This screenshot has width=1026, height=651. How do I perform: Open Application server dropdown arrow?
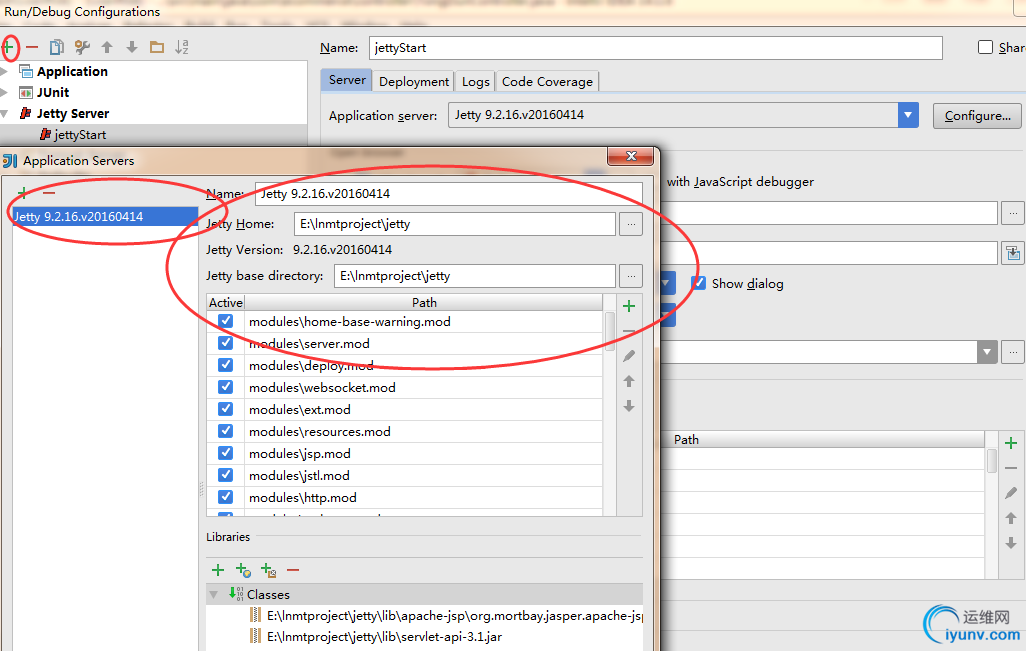click(x=908, y=115)
